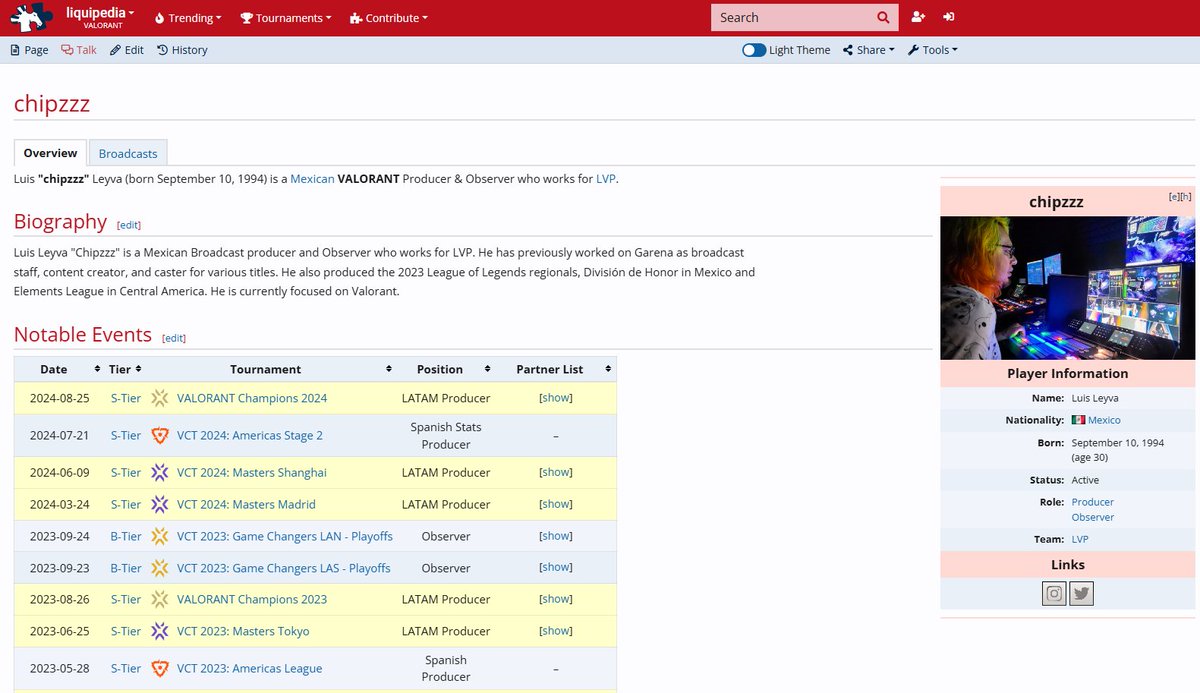This screenshot has height=693, width=1200.
Task: Open the Trending dropdown menu
Action: point(188,18)
